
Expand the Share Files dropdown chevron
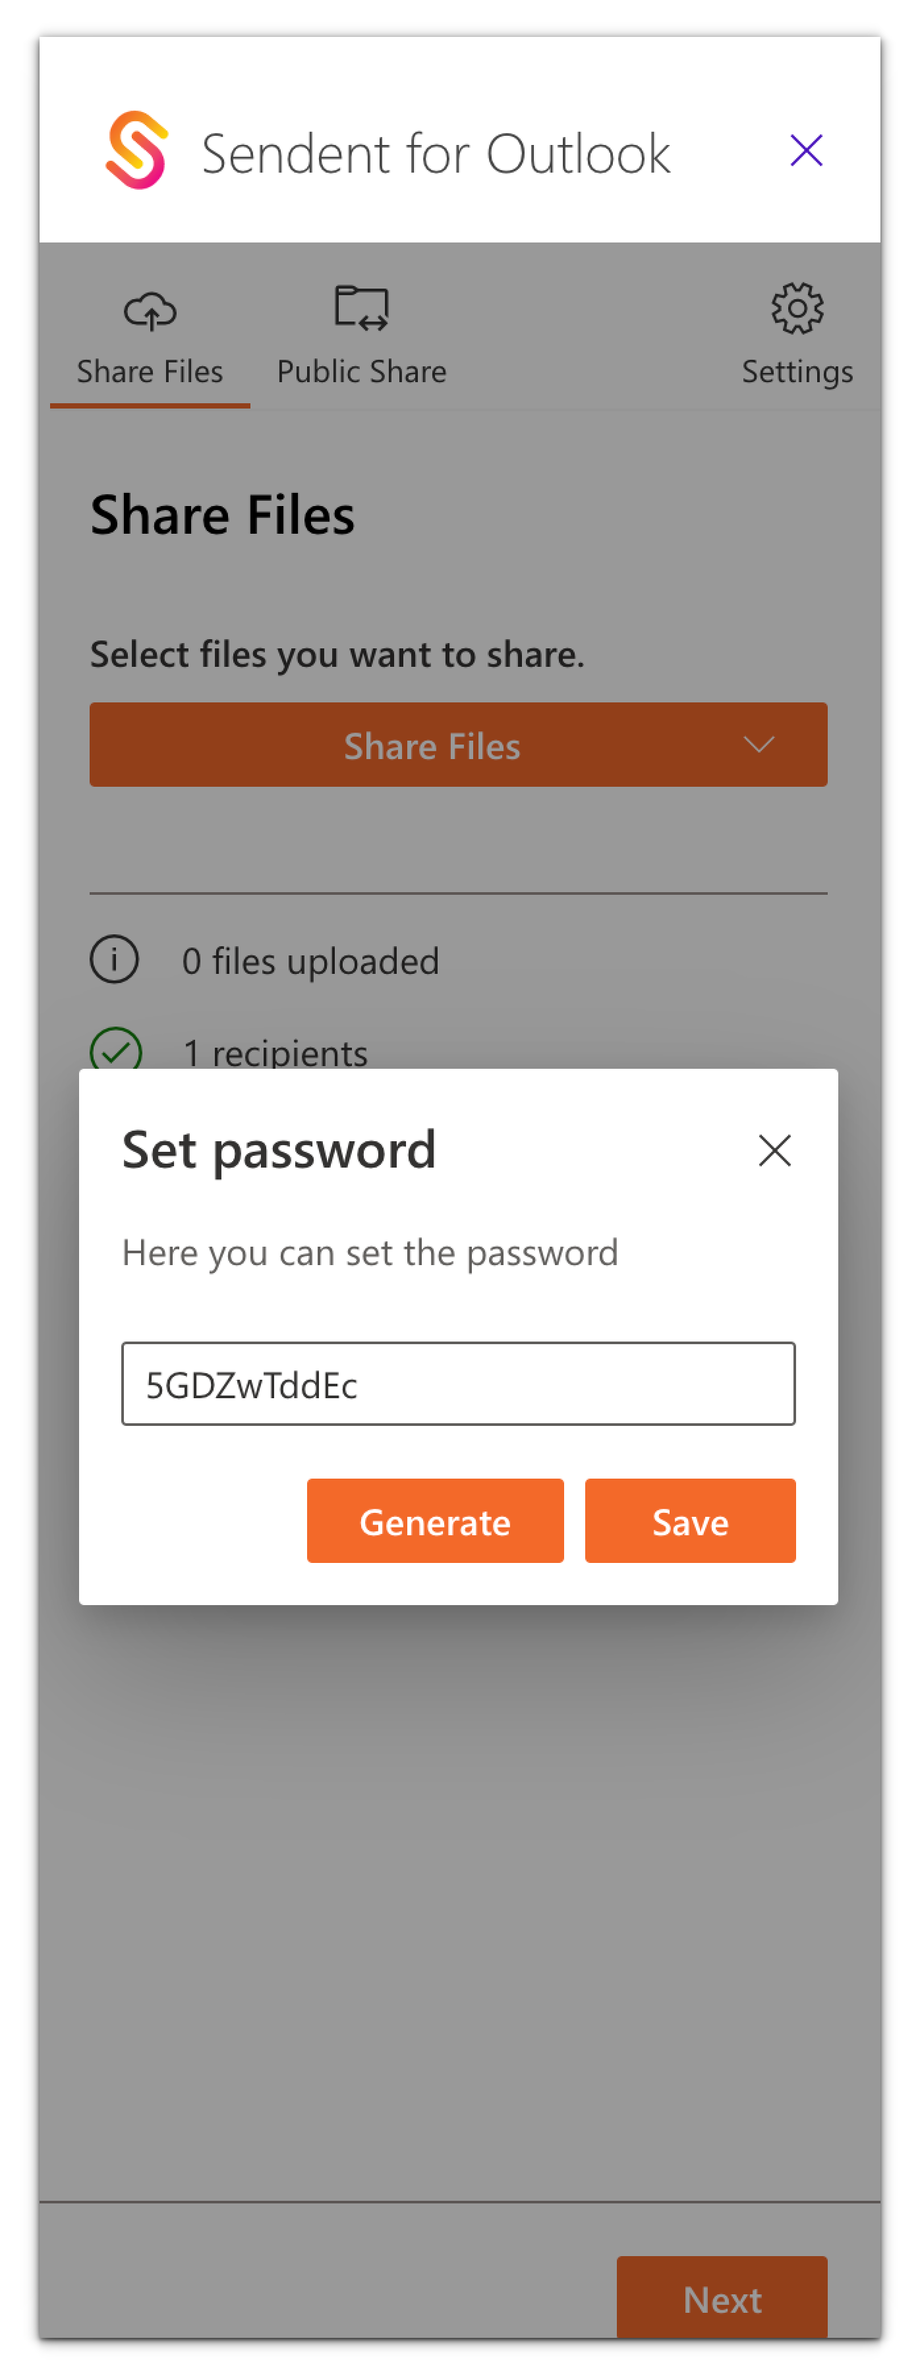759,745
